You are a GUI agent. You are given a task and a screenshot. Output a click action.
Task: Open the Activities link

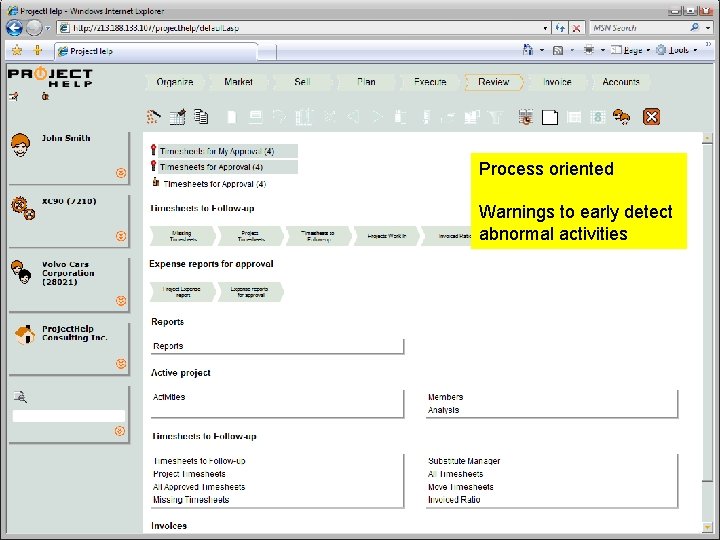tap(169, 397)
